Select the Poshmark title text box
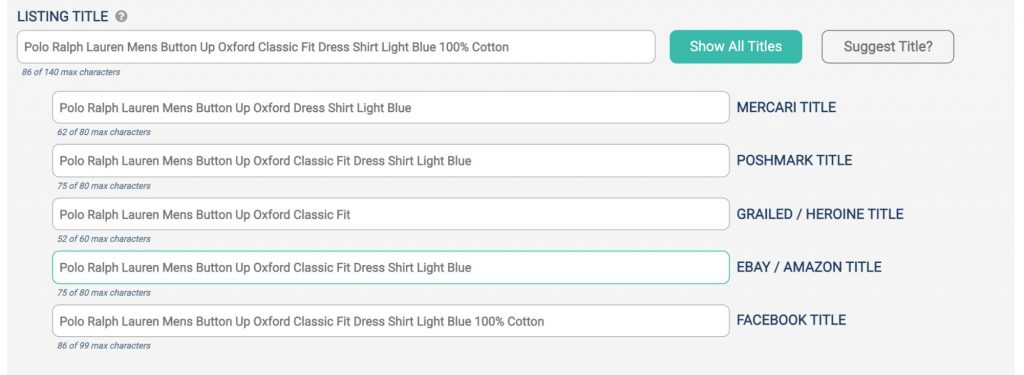This screenshot has width=1024, height=375. [x=391, y=161]
